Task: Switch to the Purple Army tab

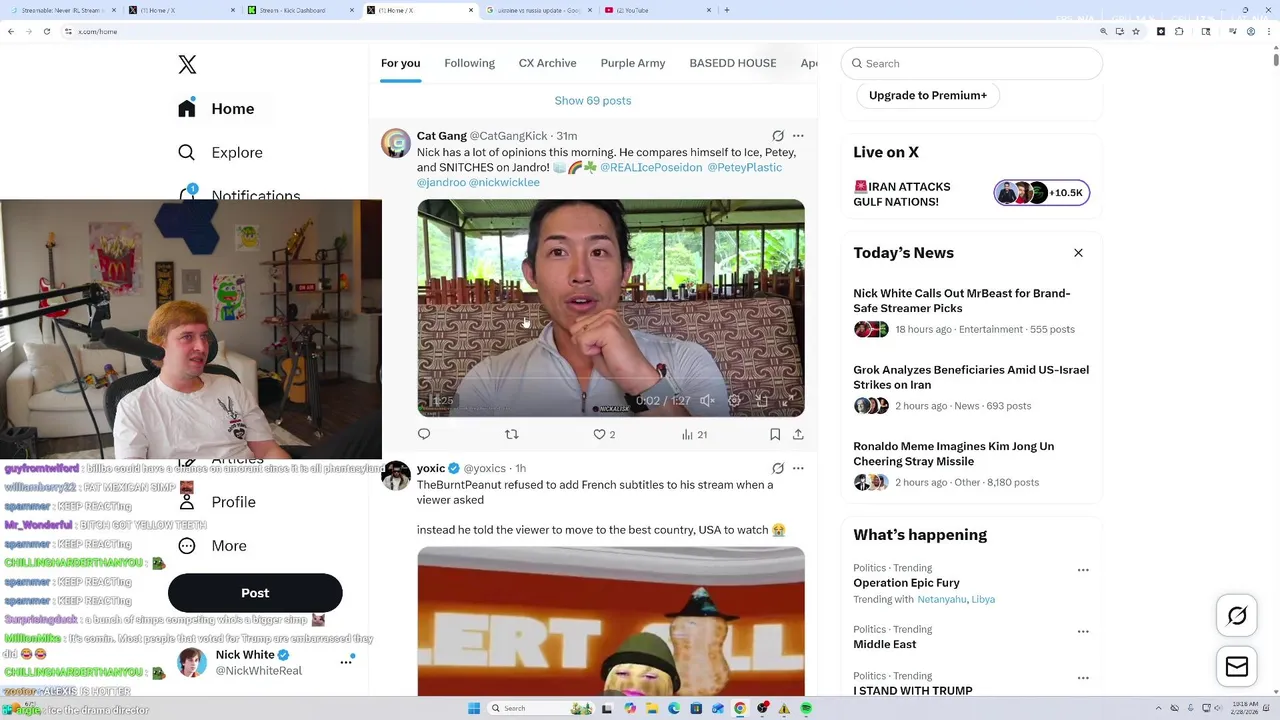Action: (633, 63)
